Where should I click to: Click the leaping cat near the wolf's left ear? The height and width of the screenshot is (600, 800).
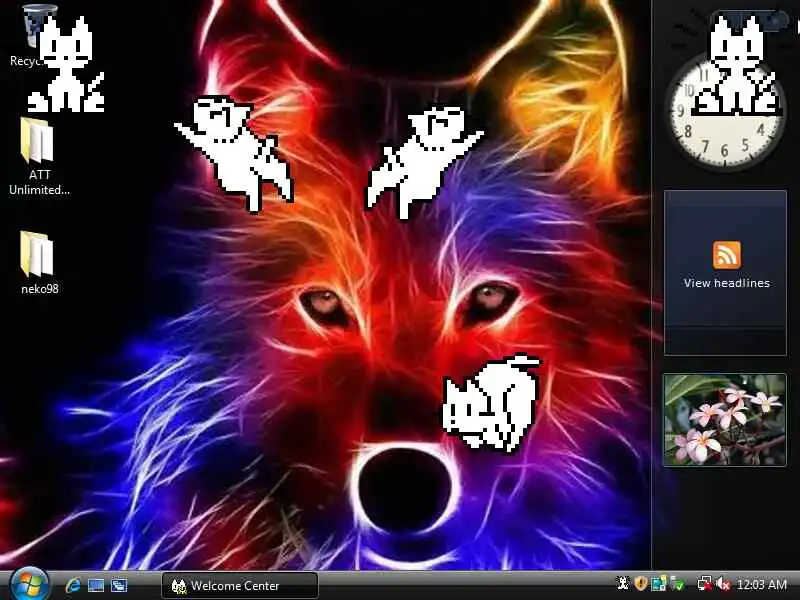[234, 152]
